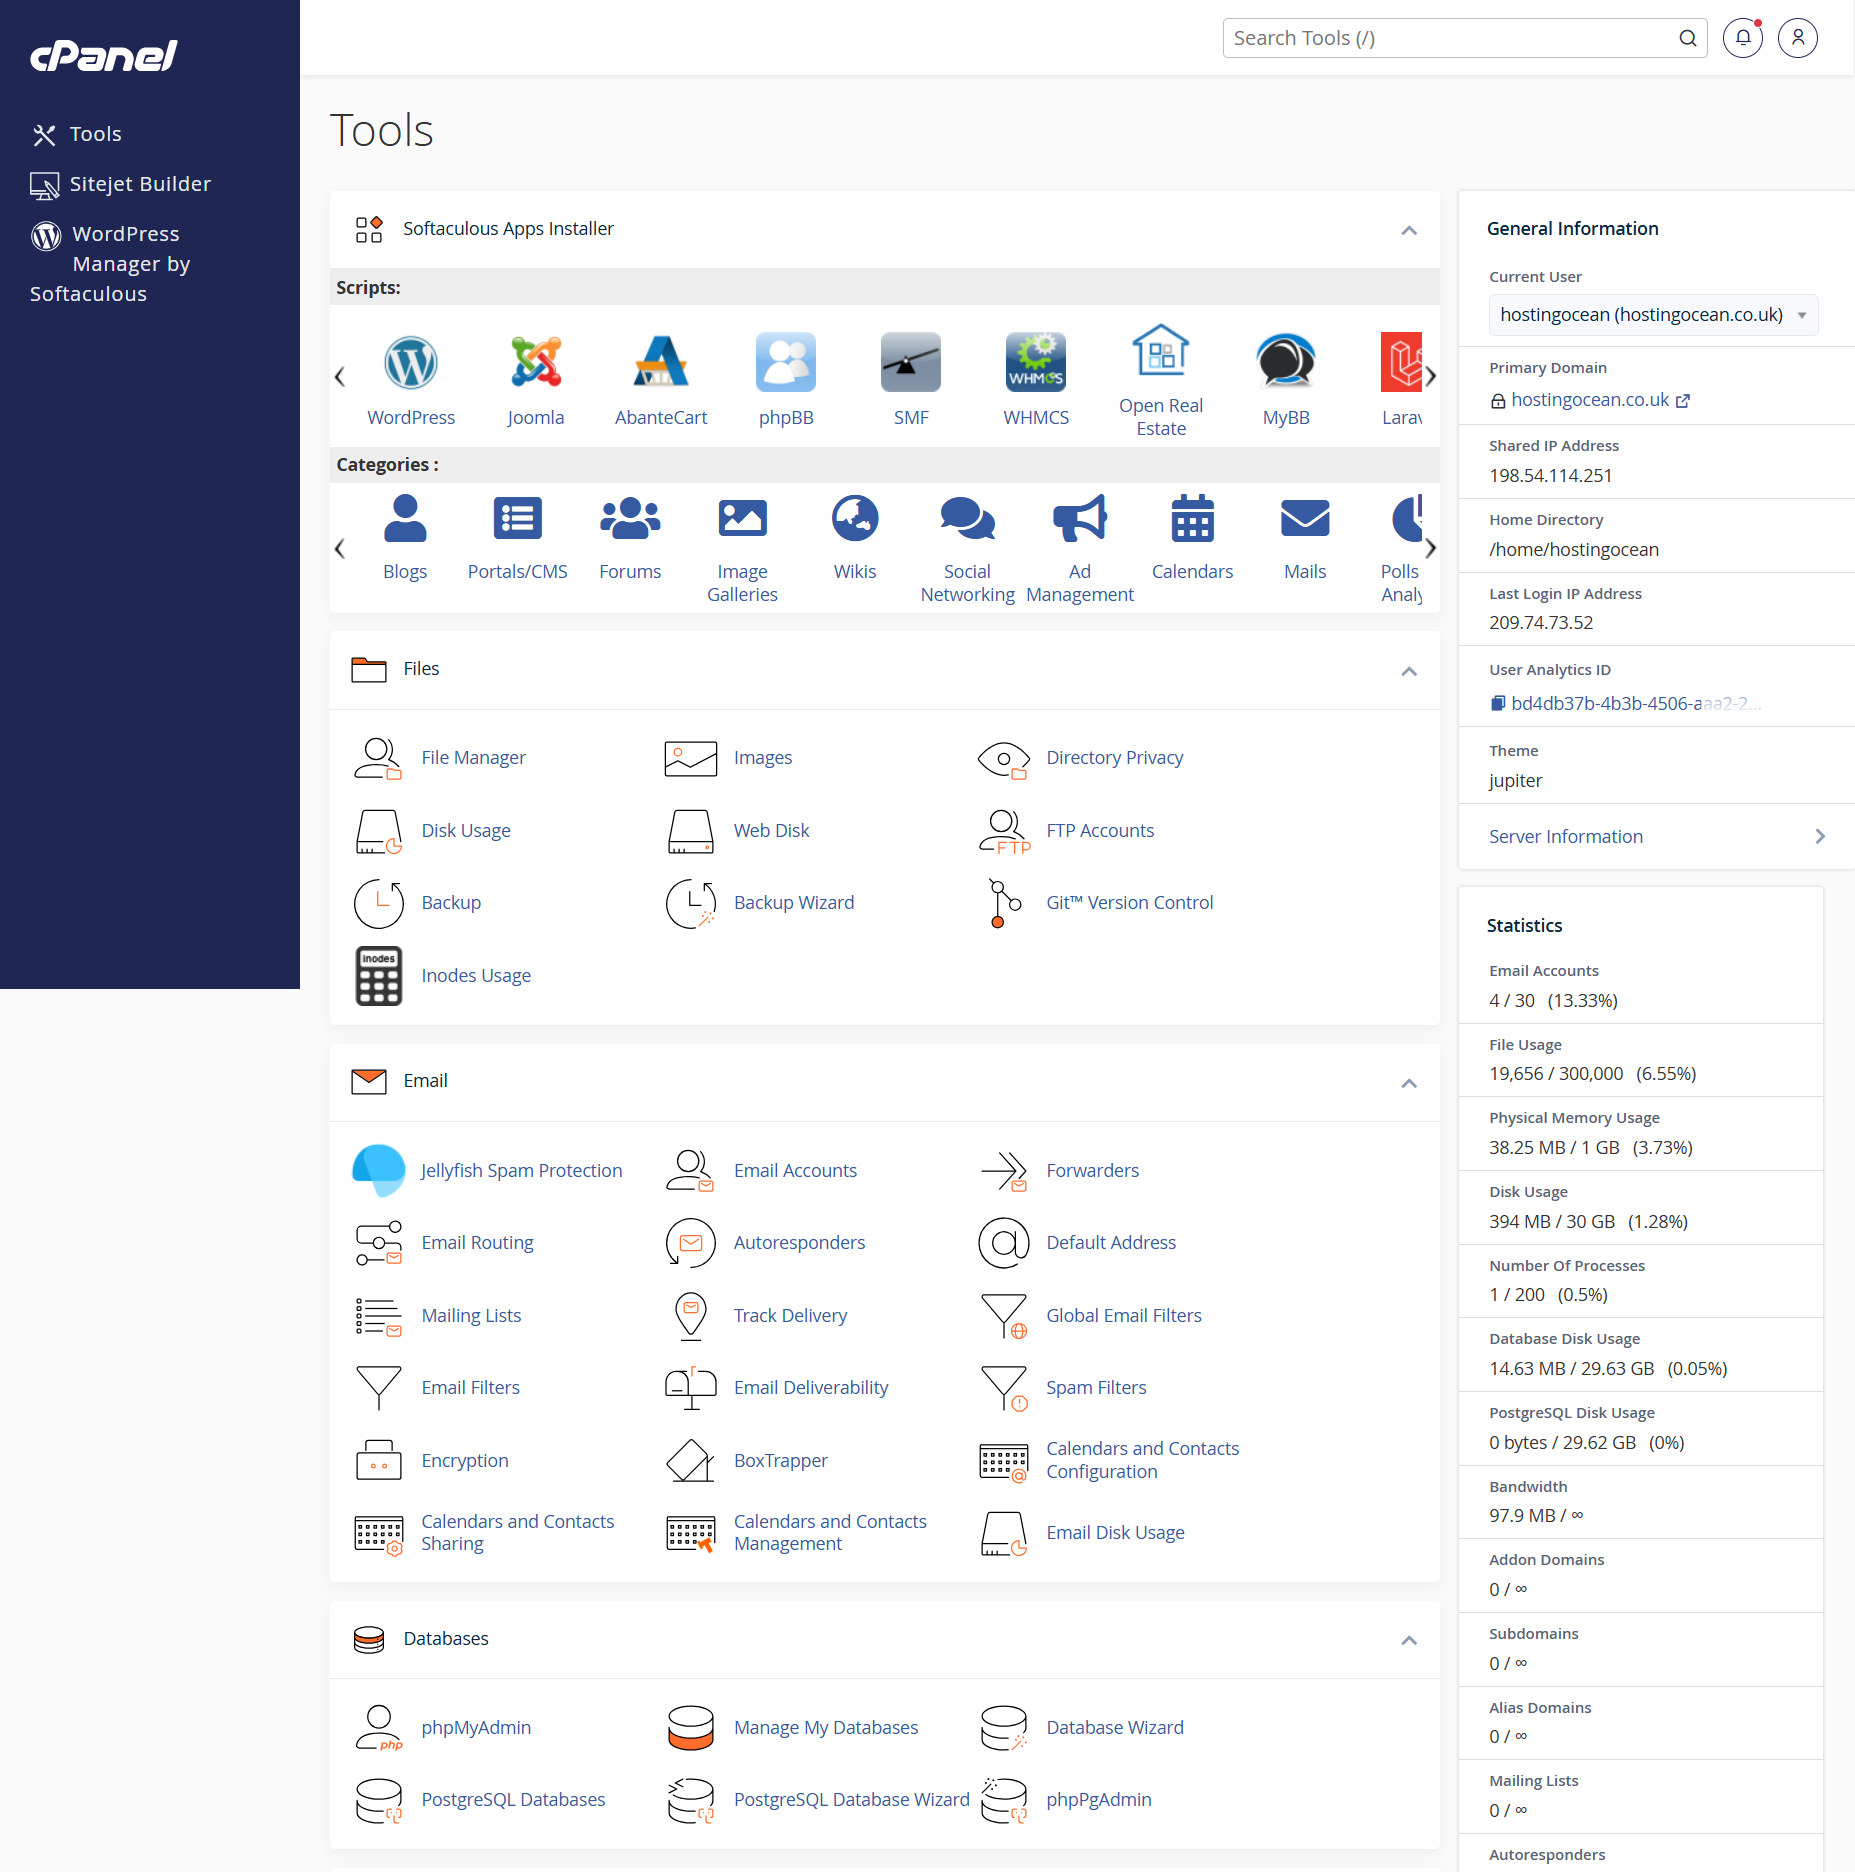
Task: Open Sitejet Builder in the sidebar
Action: pyautogui.click(x=140, y=184)
